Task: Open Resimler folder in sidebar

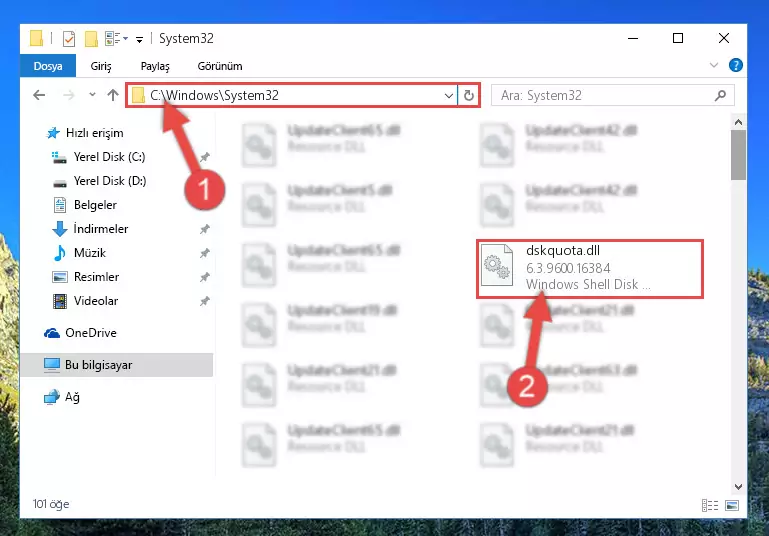Action: click(96, 277)
